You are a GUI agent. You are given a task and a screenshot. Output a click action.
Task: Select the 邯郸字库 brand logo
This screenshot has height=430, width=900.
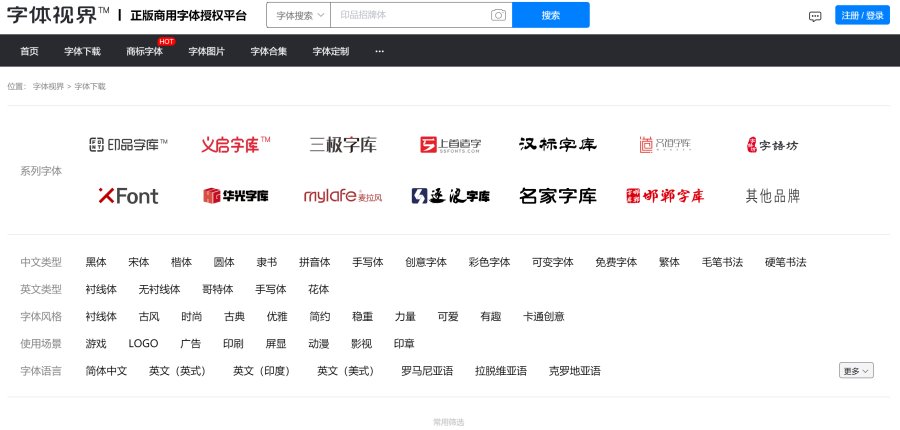(x=665, y=196)
